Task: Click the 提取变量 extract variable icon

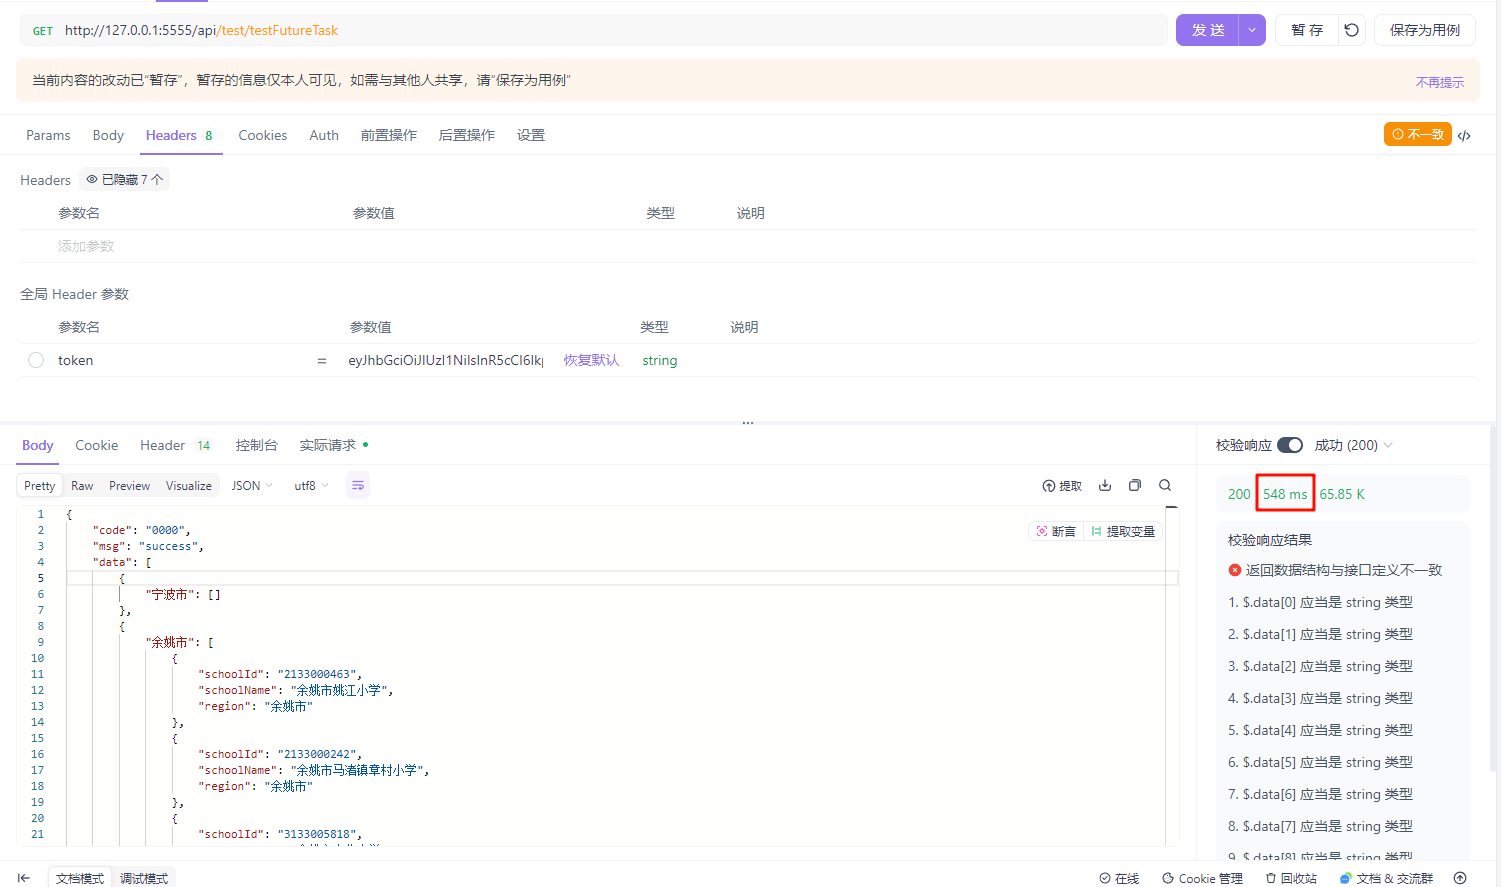Action: [1124, 530]
